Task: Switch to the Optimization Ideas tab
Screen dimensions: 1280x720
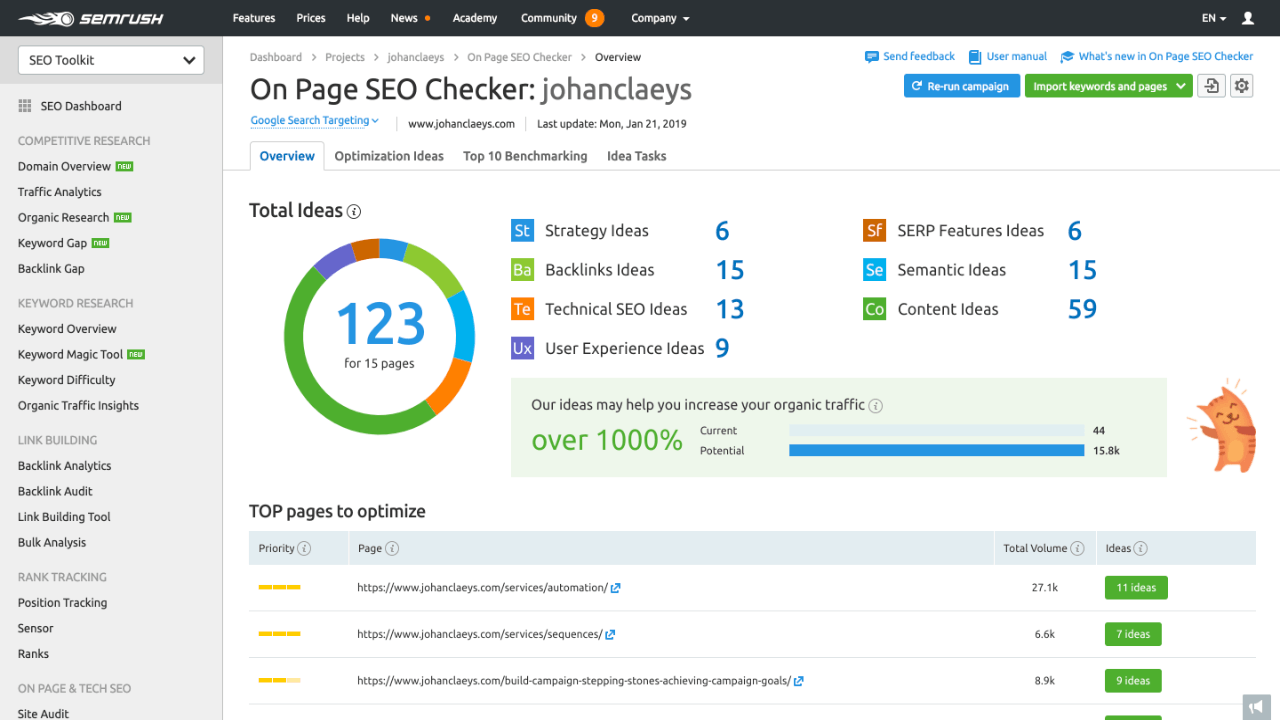Action: pyautogui.click(x=389, y=156)
